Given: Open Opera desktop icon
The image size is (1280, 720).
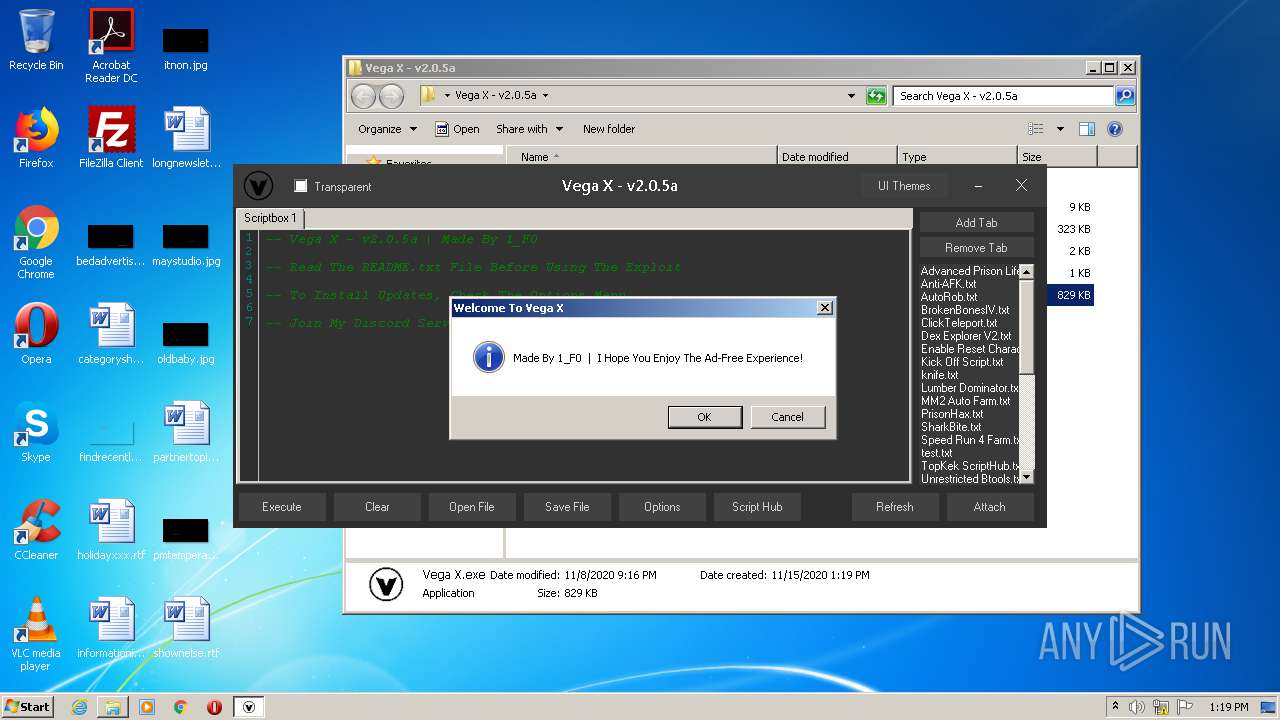Looking at the screenshot, I should [x=36, y=334].
